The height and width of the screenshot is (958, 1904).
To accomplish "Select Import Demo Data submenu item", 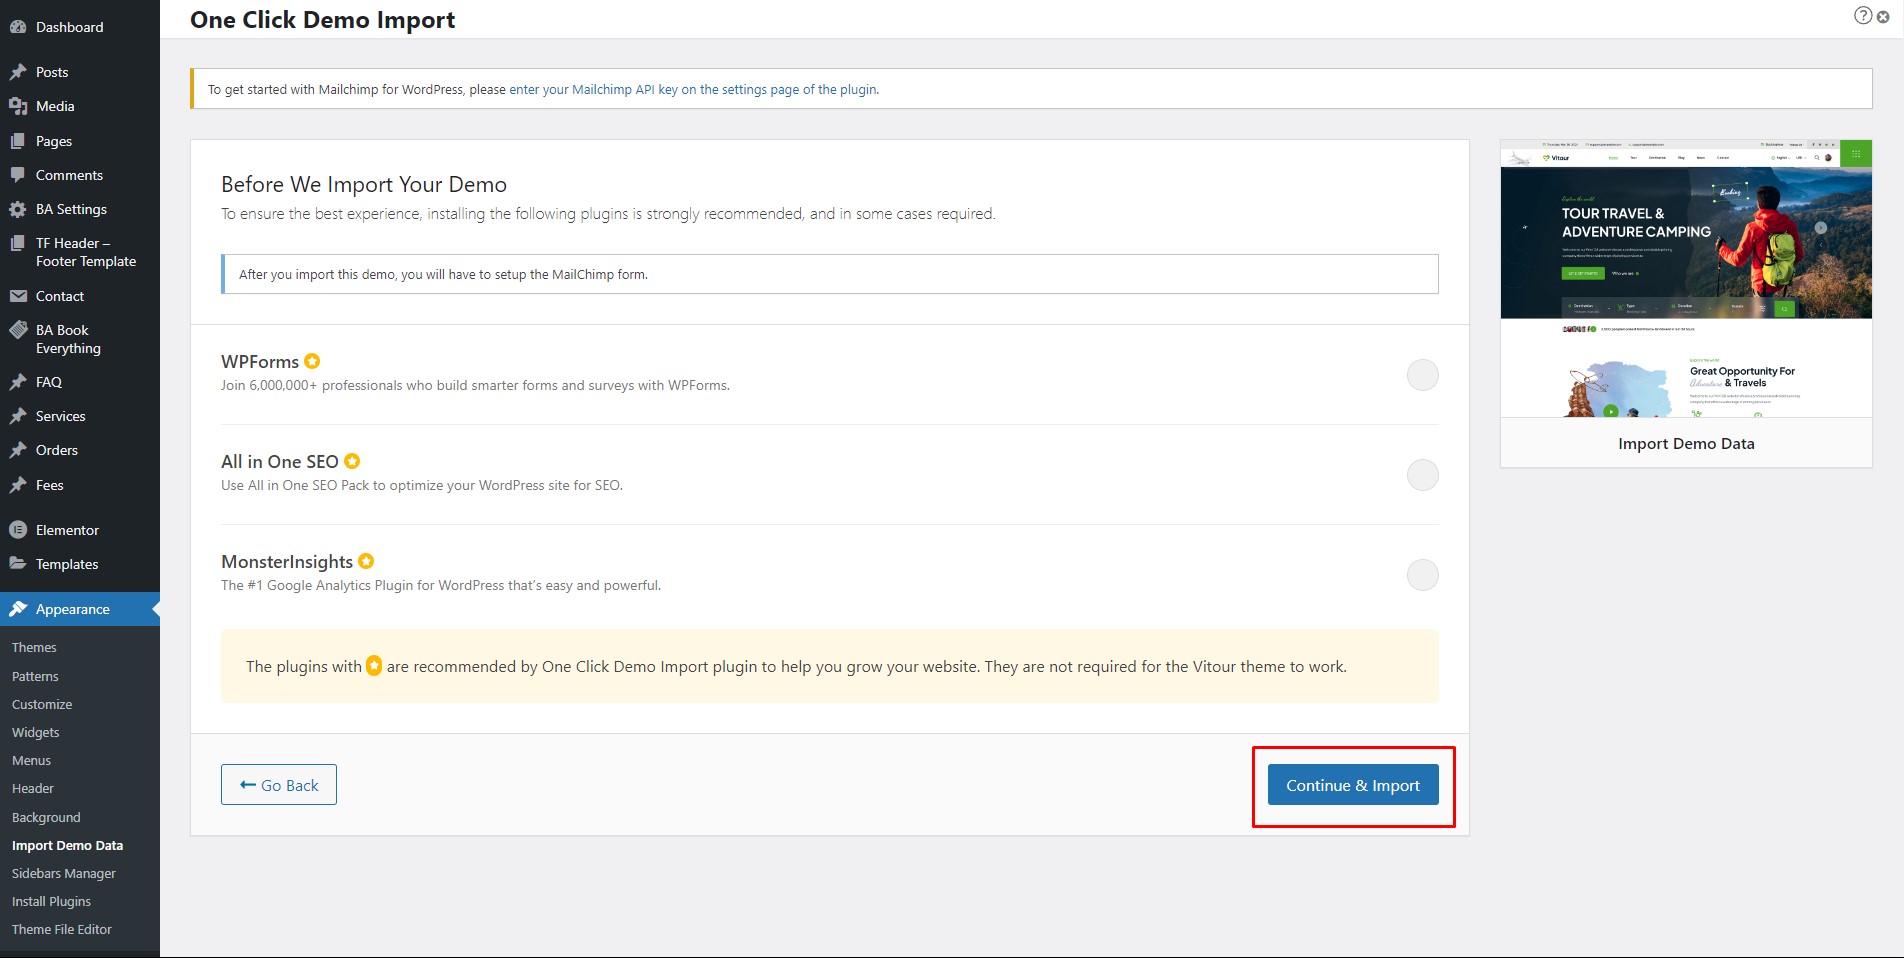I will 67,845.
